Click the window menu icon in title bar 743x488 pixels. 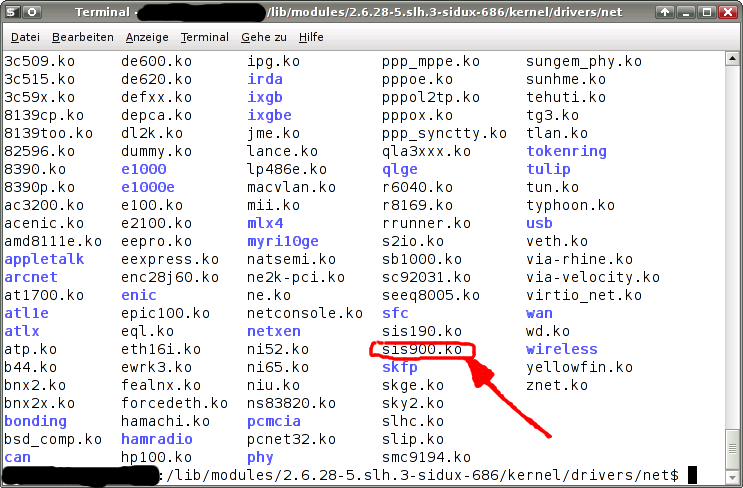[12, 12]
